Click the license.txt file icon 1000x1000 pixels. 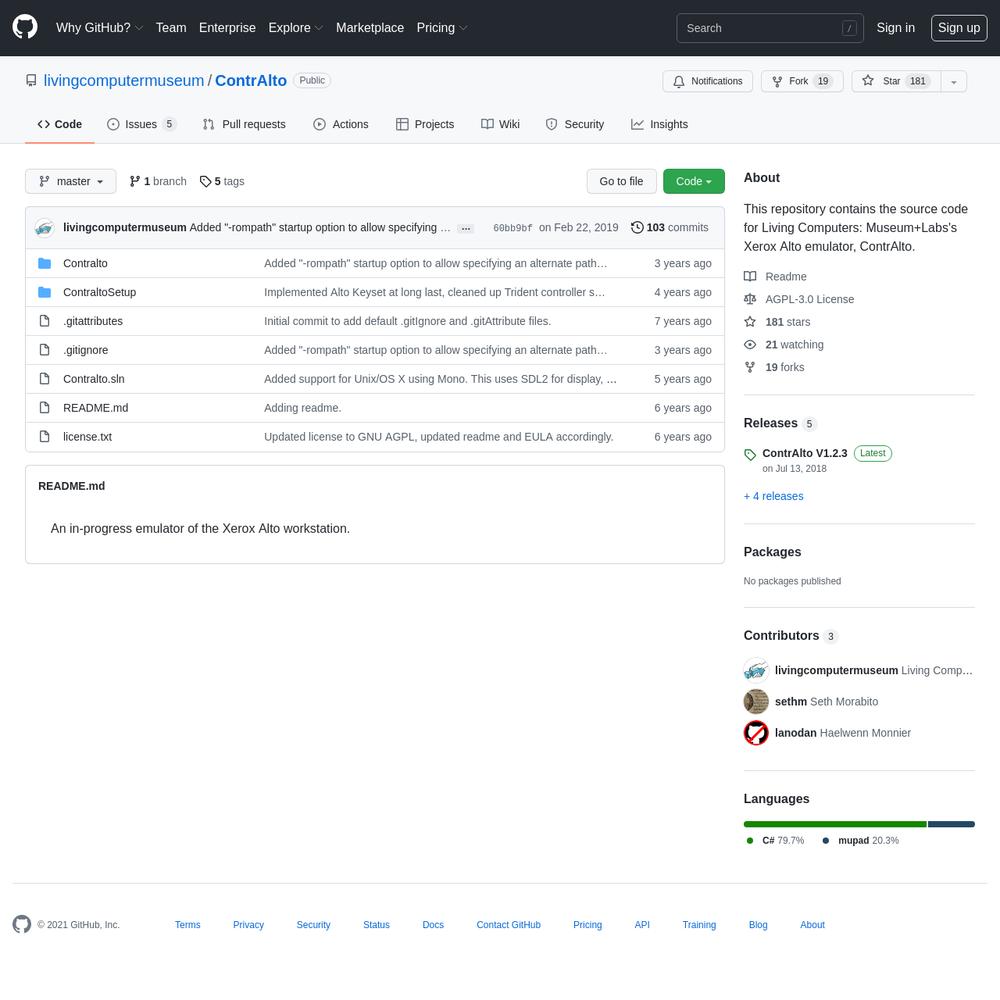(x=44, y=436)
